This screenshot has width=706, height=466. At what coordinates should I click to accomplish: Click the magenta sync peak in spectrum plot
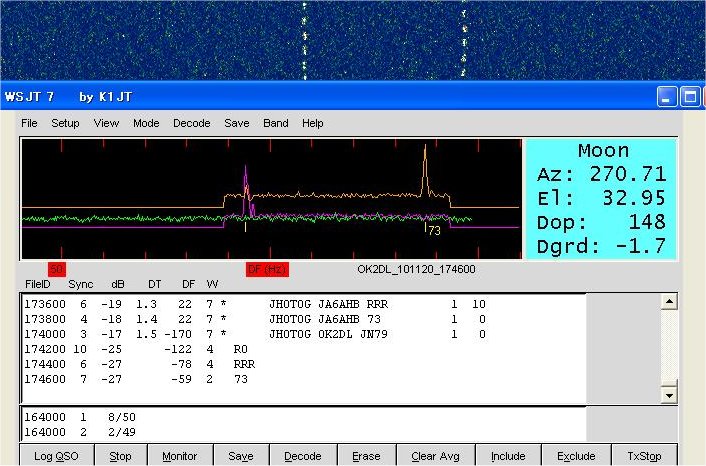click(x=246, y=189)
